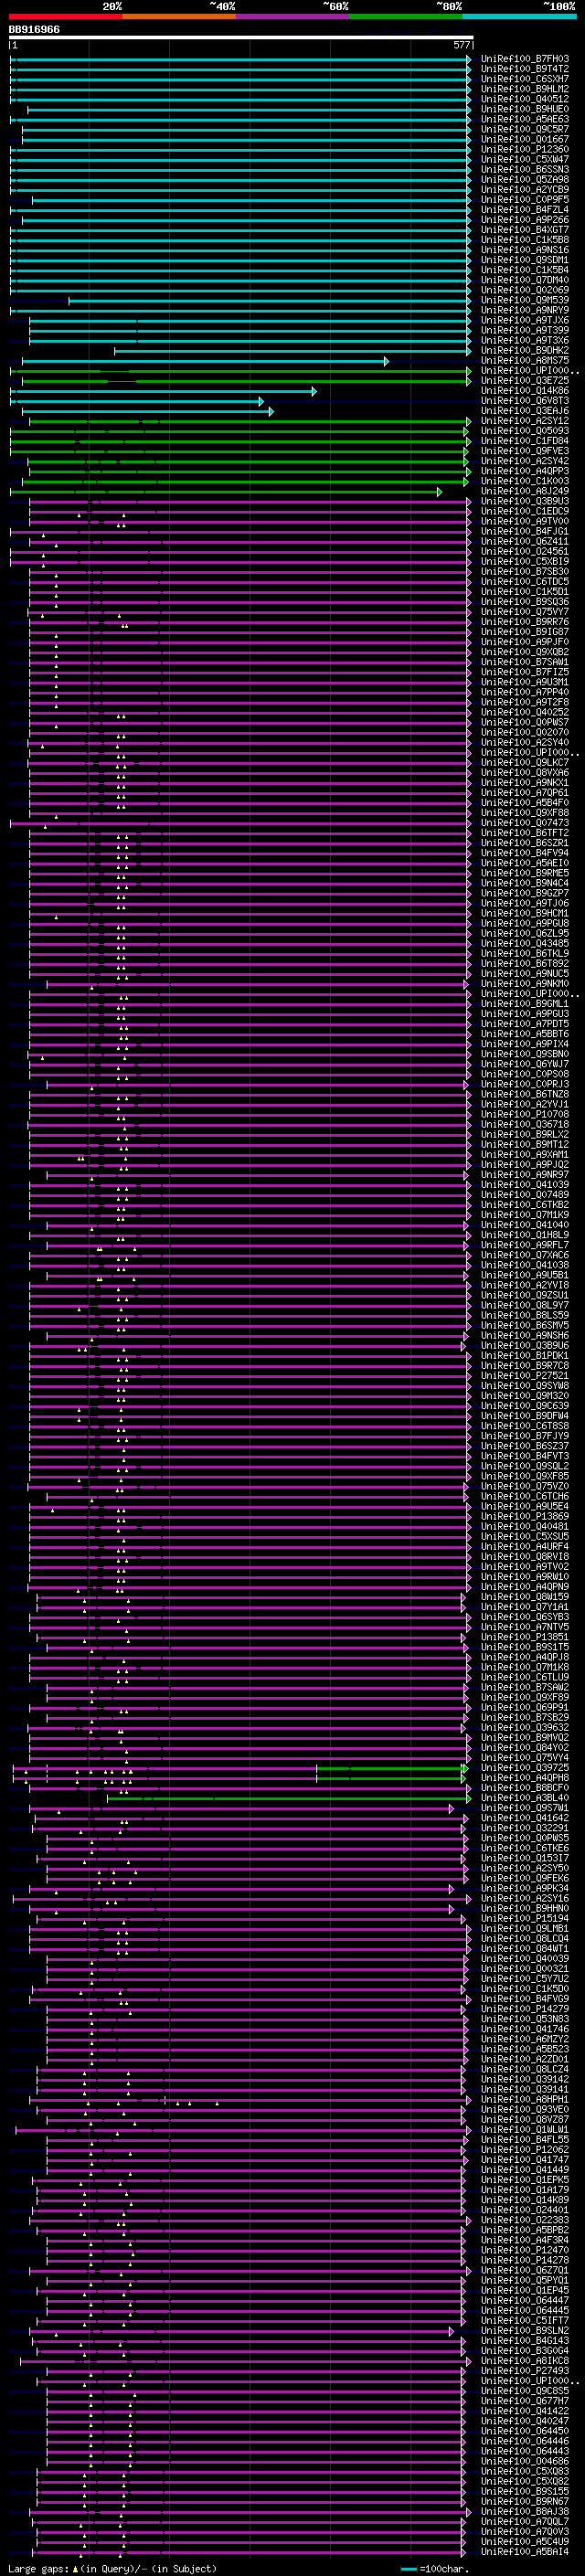Click the label UniRef100_Q43485
This screenshot has width=585, height=2576.
point(525,943)
